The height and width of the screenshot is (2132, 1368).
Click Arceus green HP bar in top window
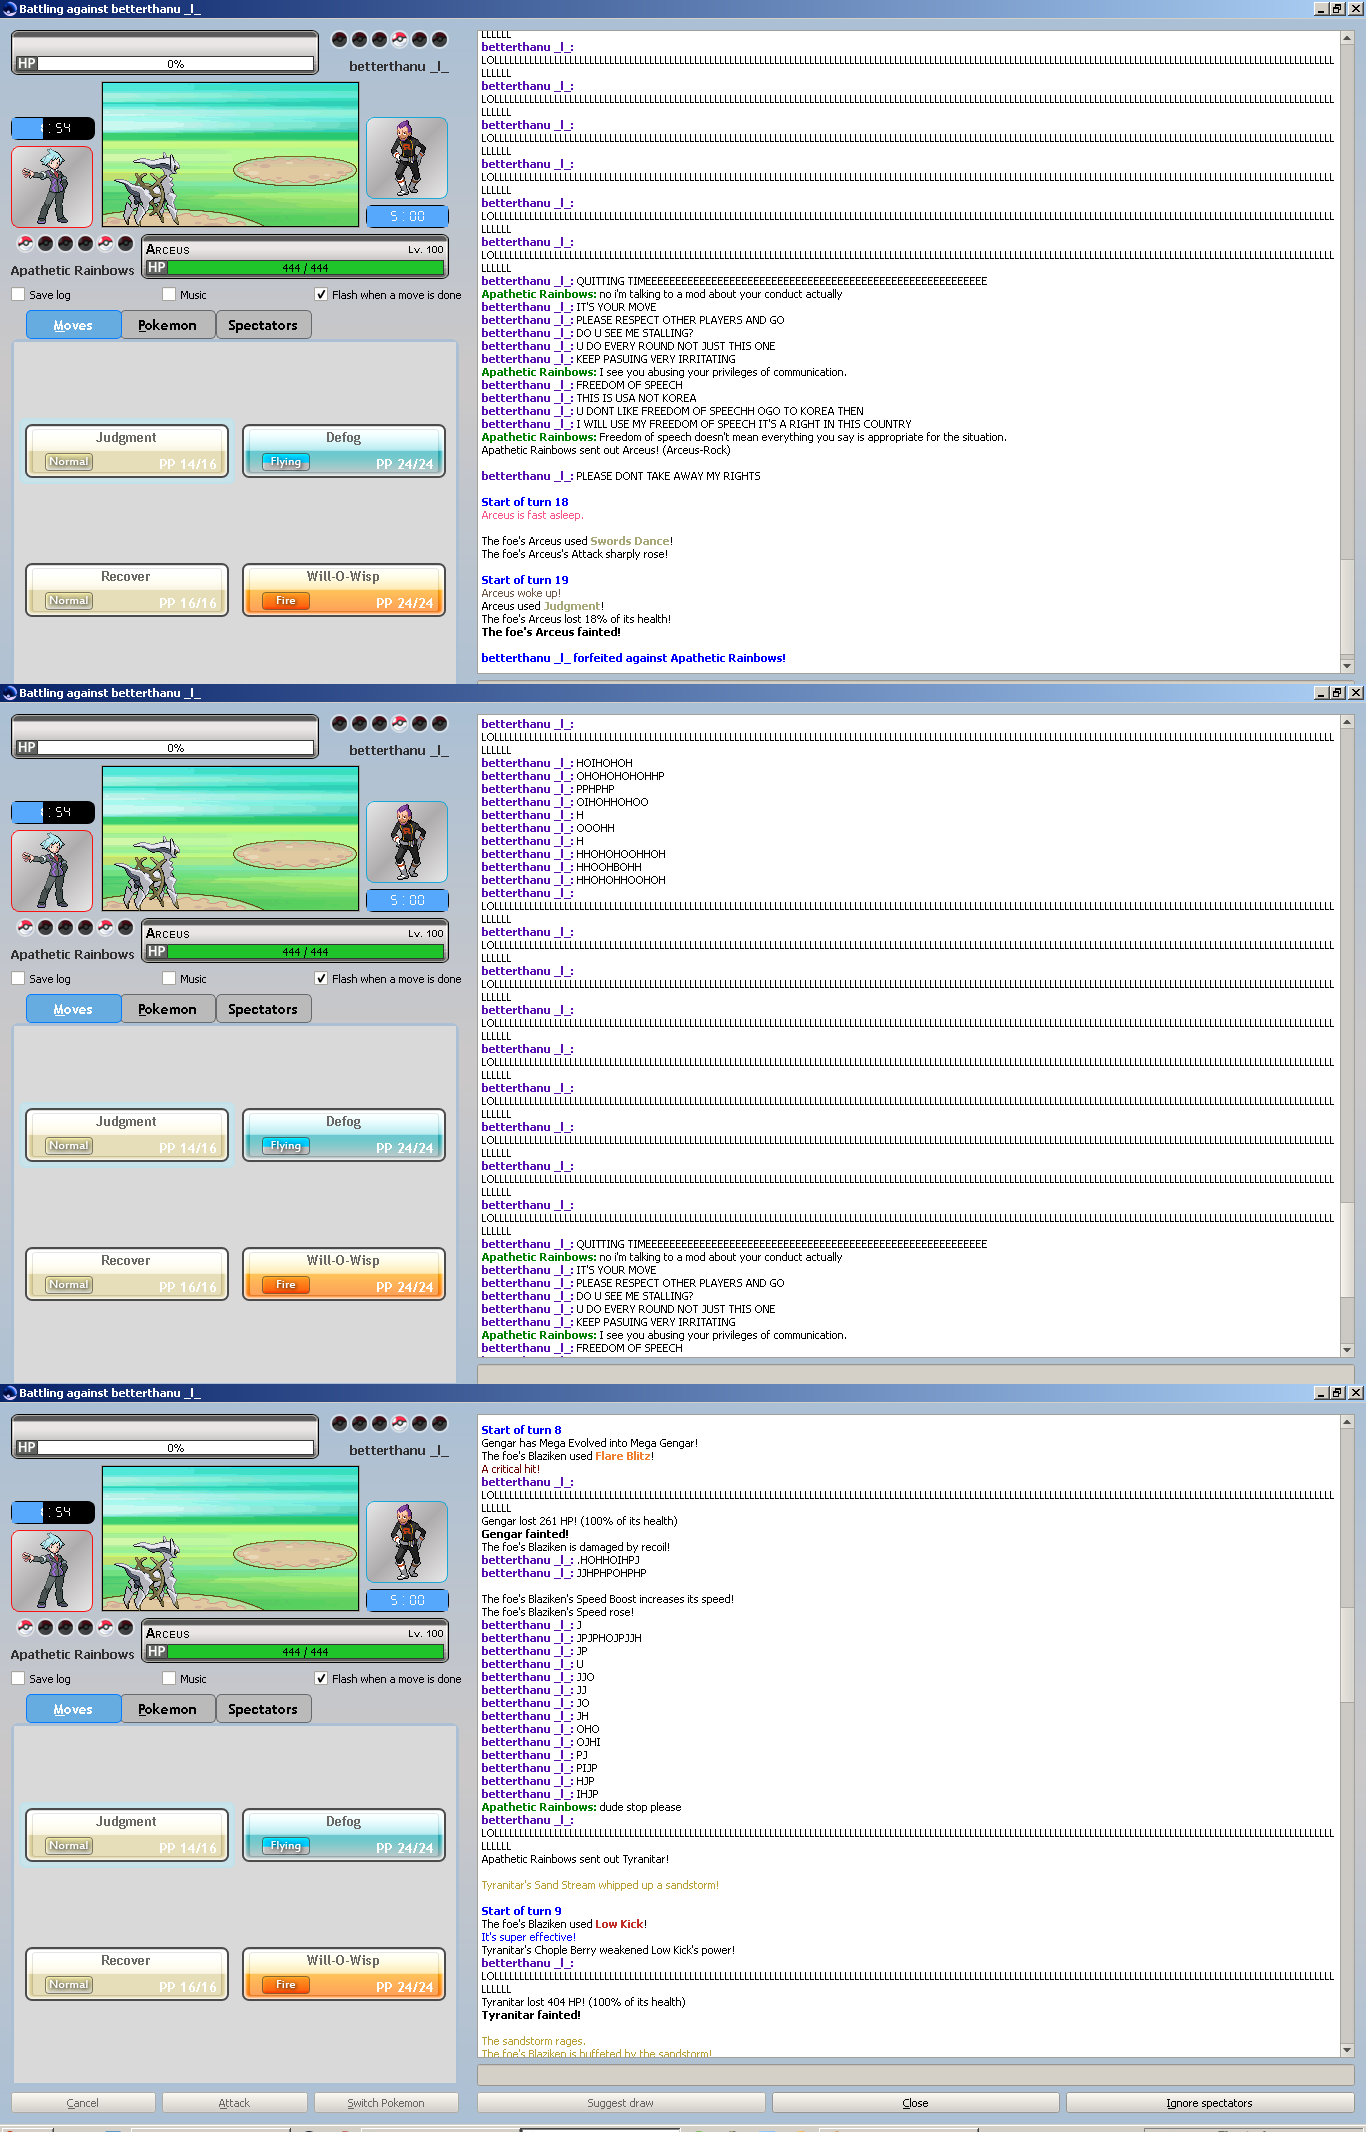point(305,268)
